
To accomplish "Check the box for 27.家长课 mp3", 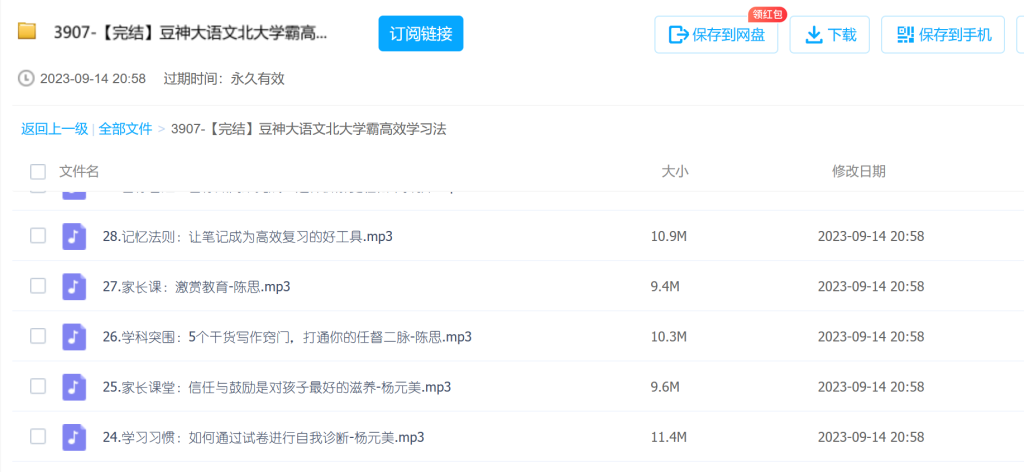I will [38, 286].
